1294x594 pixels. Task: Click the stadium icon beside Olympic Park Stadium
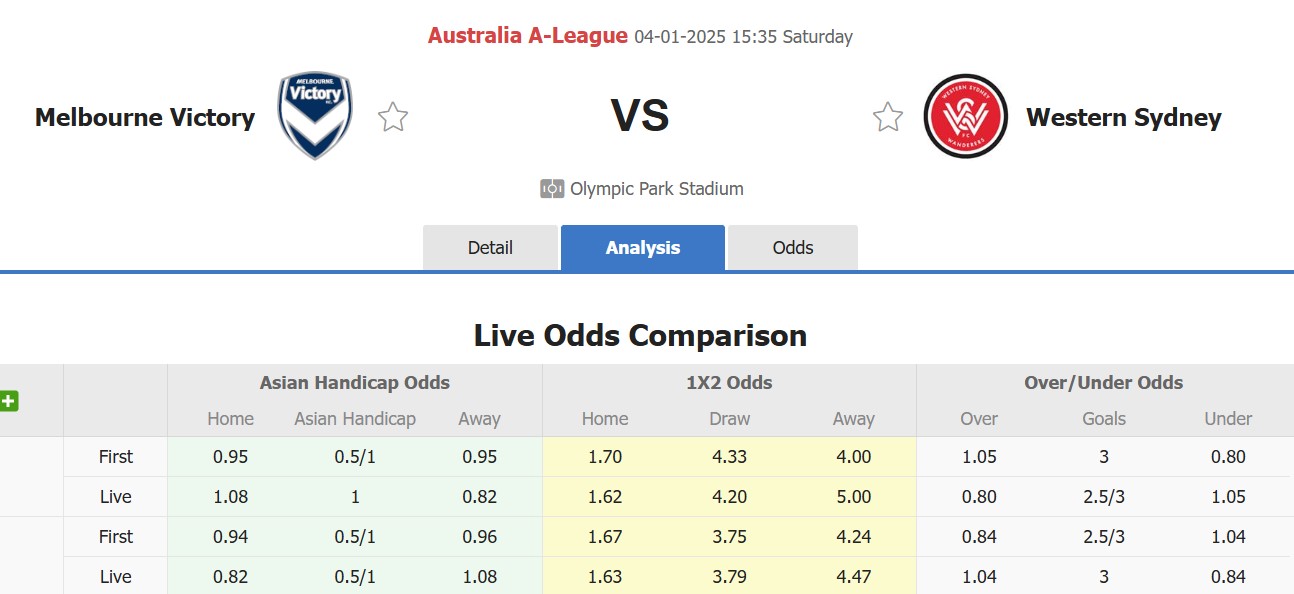point(553,188)
